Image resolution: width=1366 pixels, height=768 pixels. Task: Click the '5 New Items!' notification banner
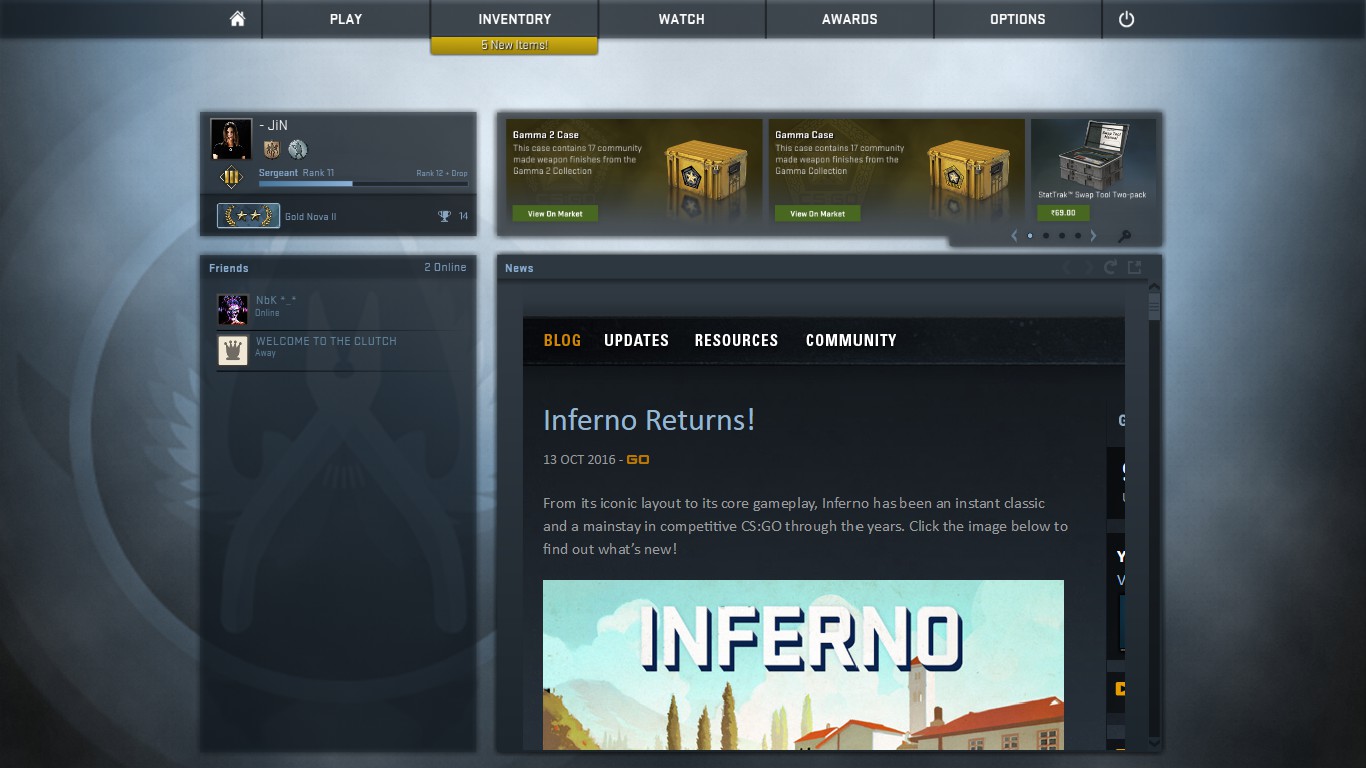tap(514, 45)
